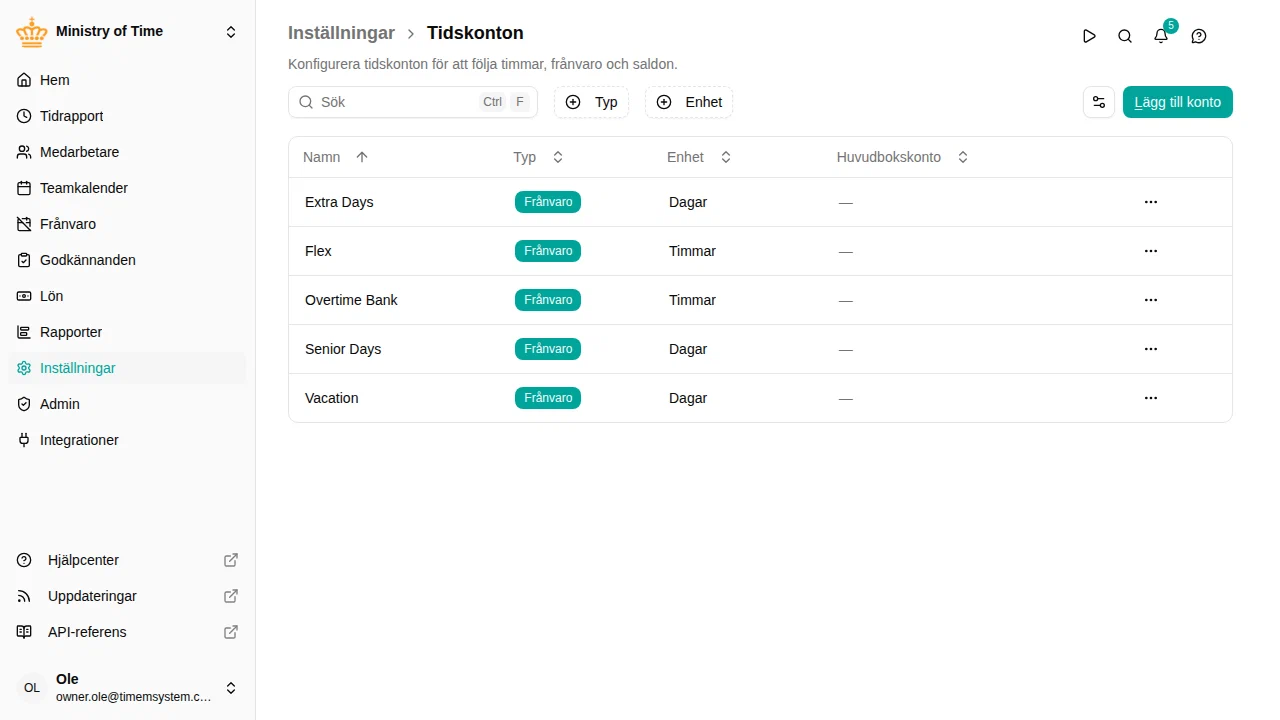Open Godkännanden in the sidebar

127,260
